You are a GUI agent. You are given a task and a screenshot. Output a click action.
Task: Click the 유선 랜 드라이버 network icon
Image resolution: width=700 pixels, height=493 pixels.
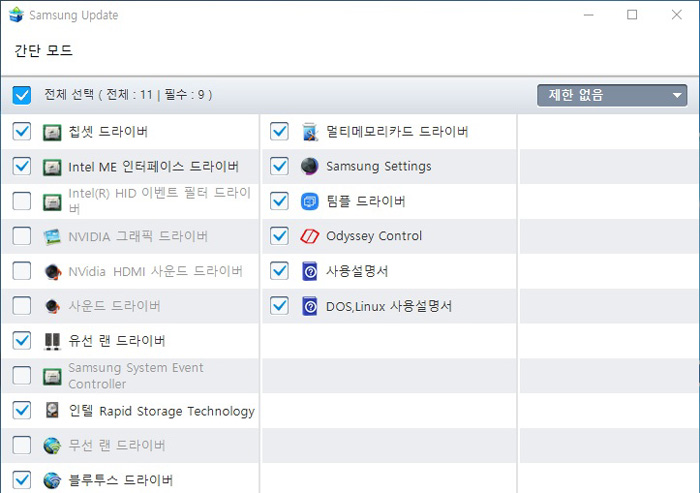click(x=52, y=341)
